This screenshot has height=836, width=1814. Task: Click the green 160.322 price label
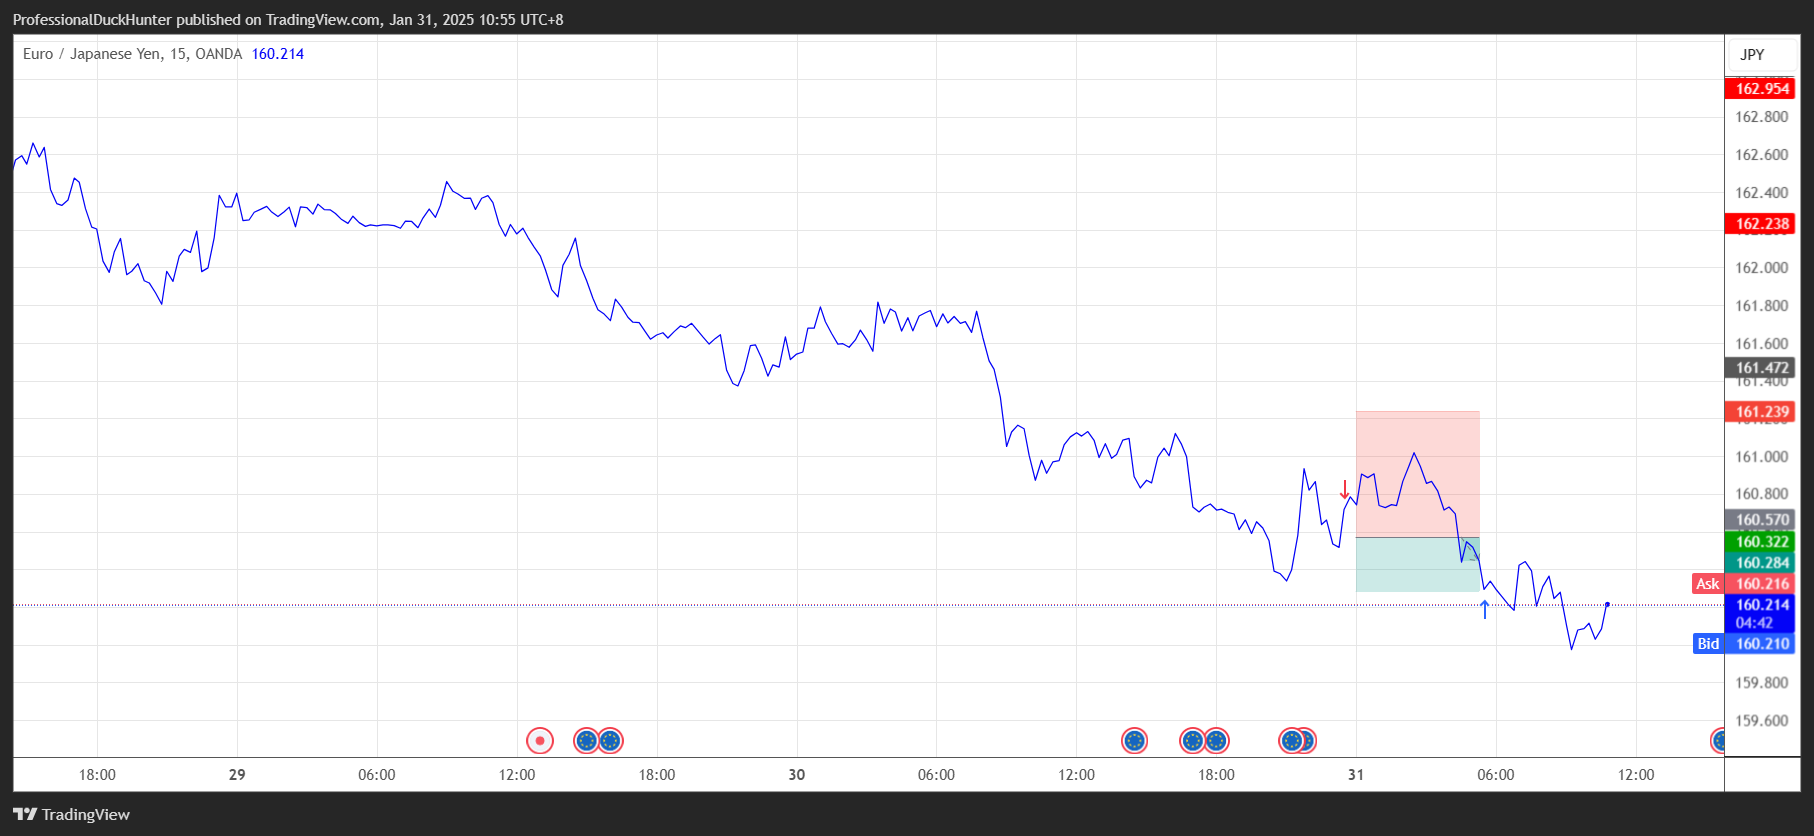click(x=1760, y=542)
